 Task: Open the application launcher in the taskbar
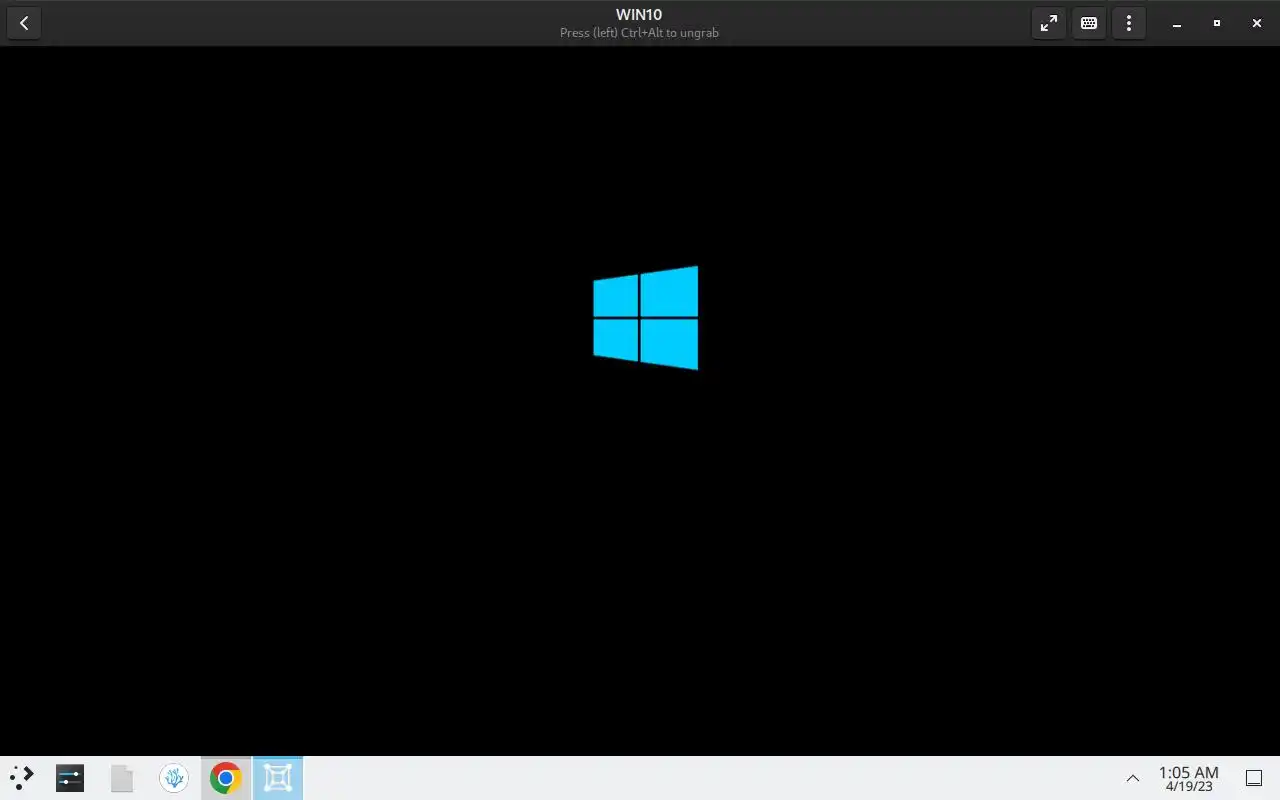click(22, 778)
